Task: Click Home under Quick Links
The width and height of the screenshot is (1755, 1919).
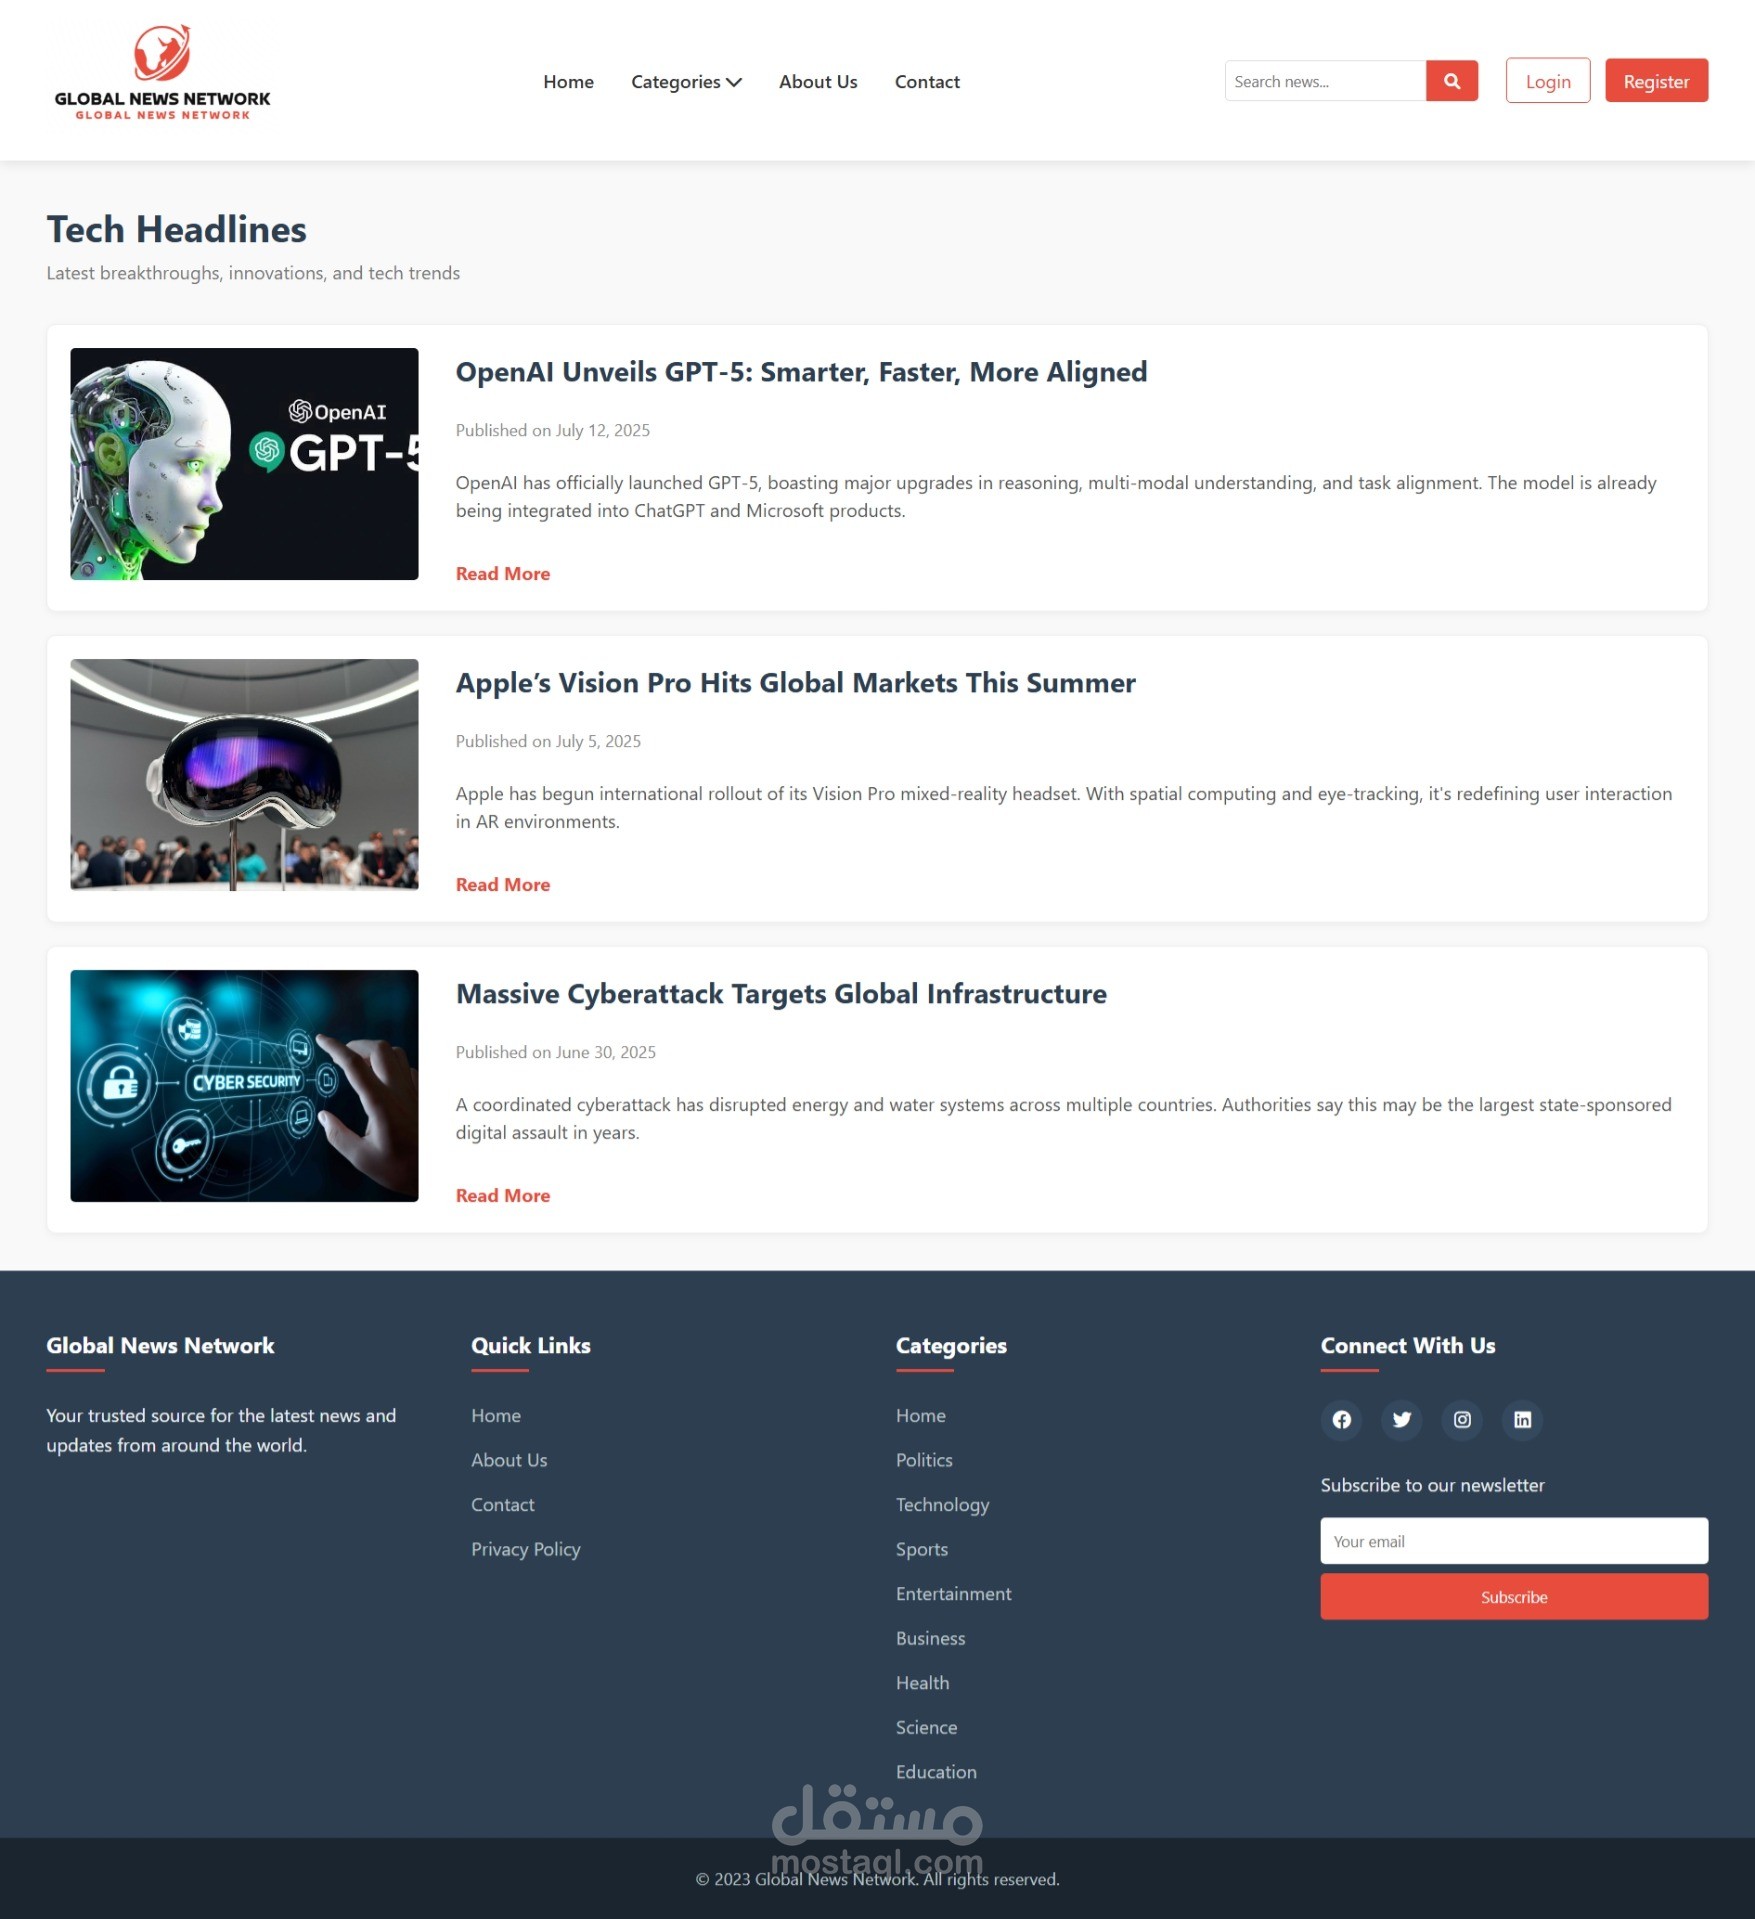Action: pos(496,1416)
